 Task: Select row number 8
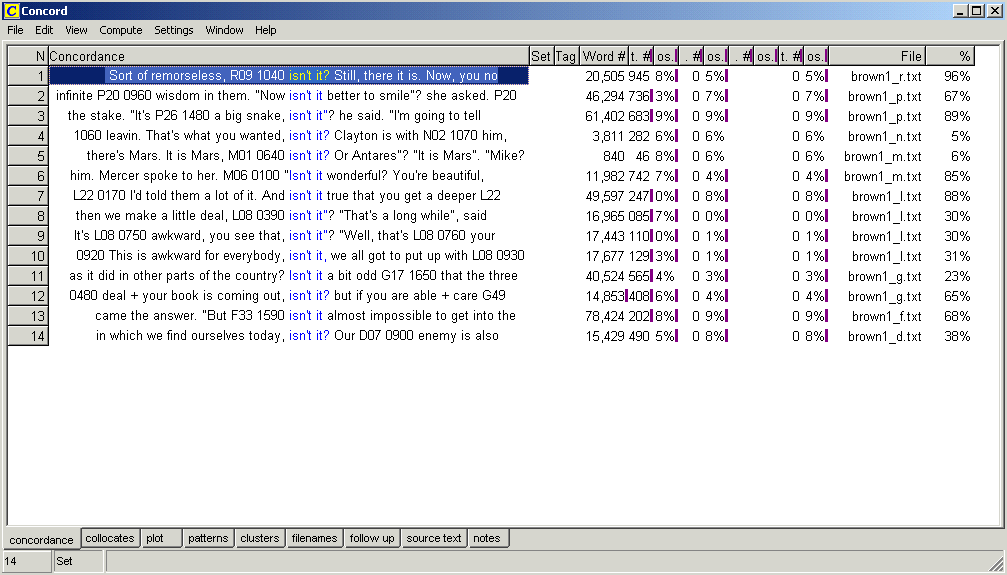tap(28, 215)
